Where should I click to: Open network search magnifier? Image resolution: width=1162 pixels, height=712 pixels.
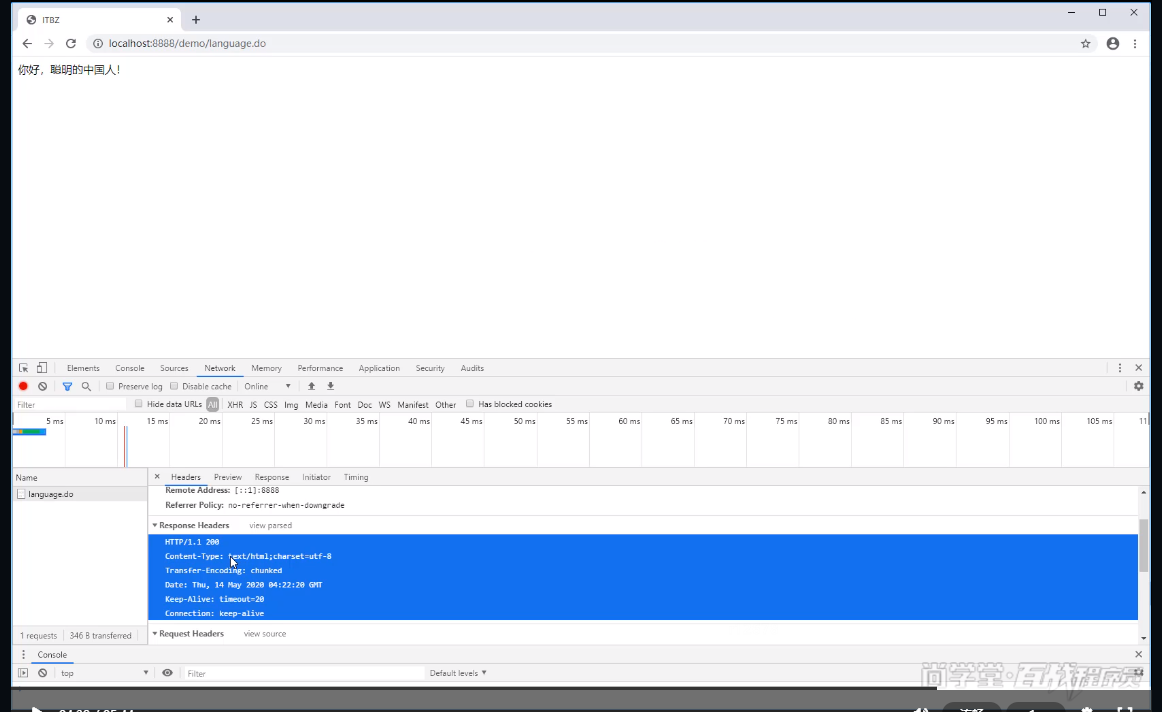(x=87, y=386)
